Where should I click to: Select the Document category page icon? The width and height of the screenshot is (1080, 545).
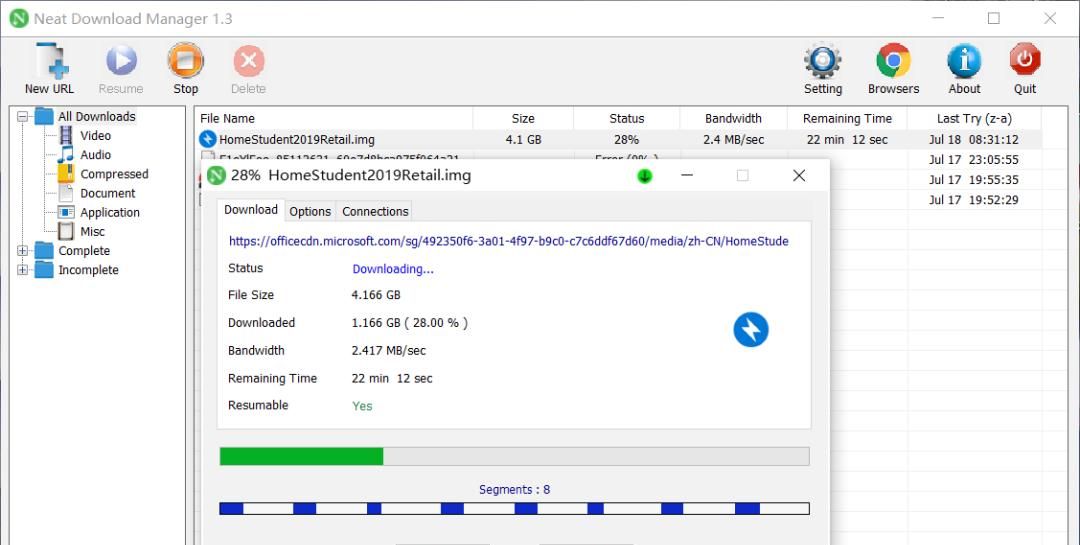pos(66,193)
